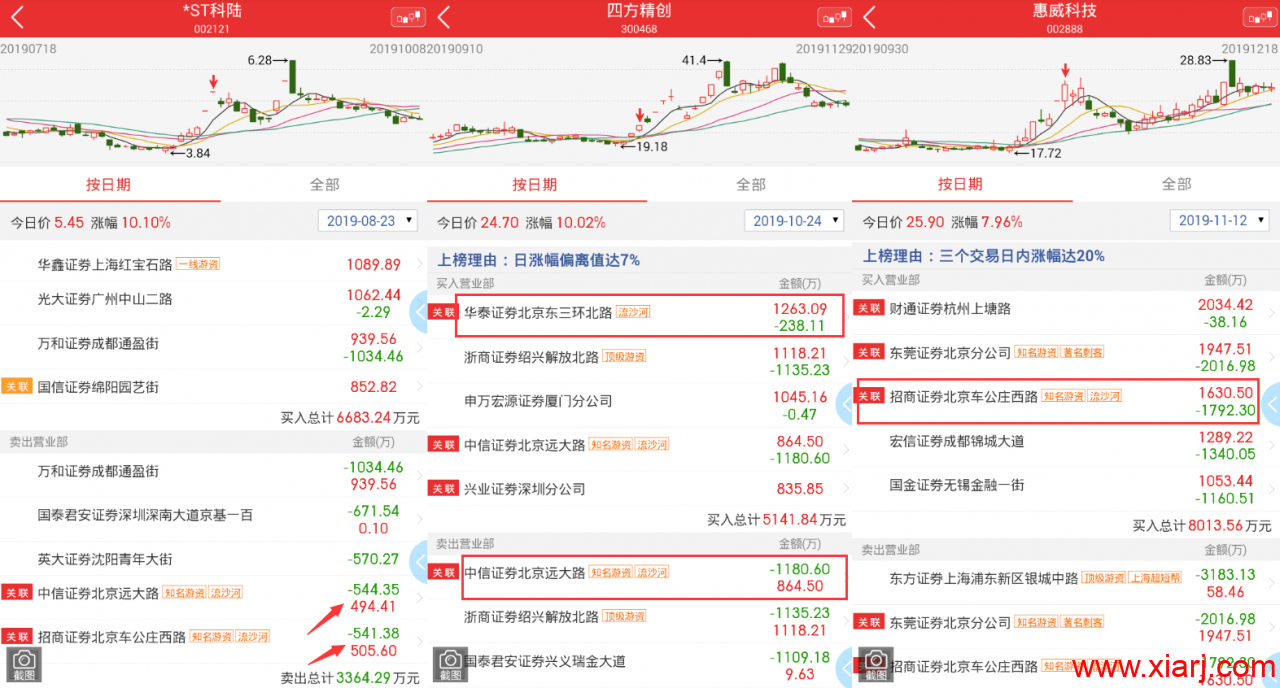Tap 关联 badge of 中信证券北京远大路 in *ST科陆 panel

[16, 593]
